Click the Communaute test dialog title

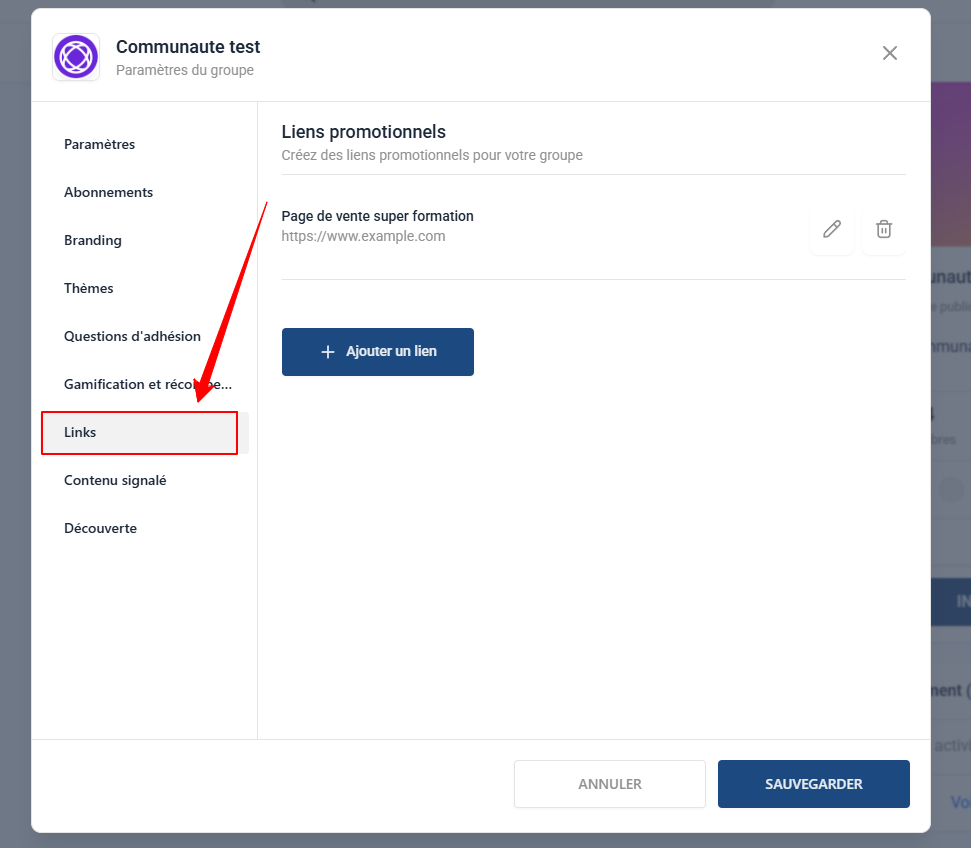[x=188, y=47]
